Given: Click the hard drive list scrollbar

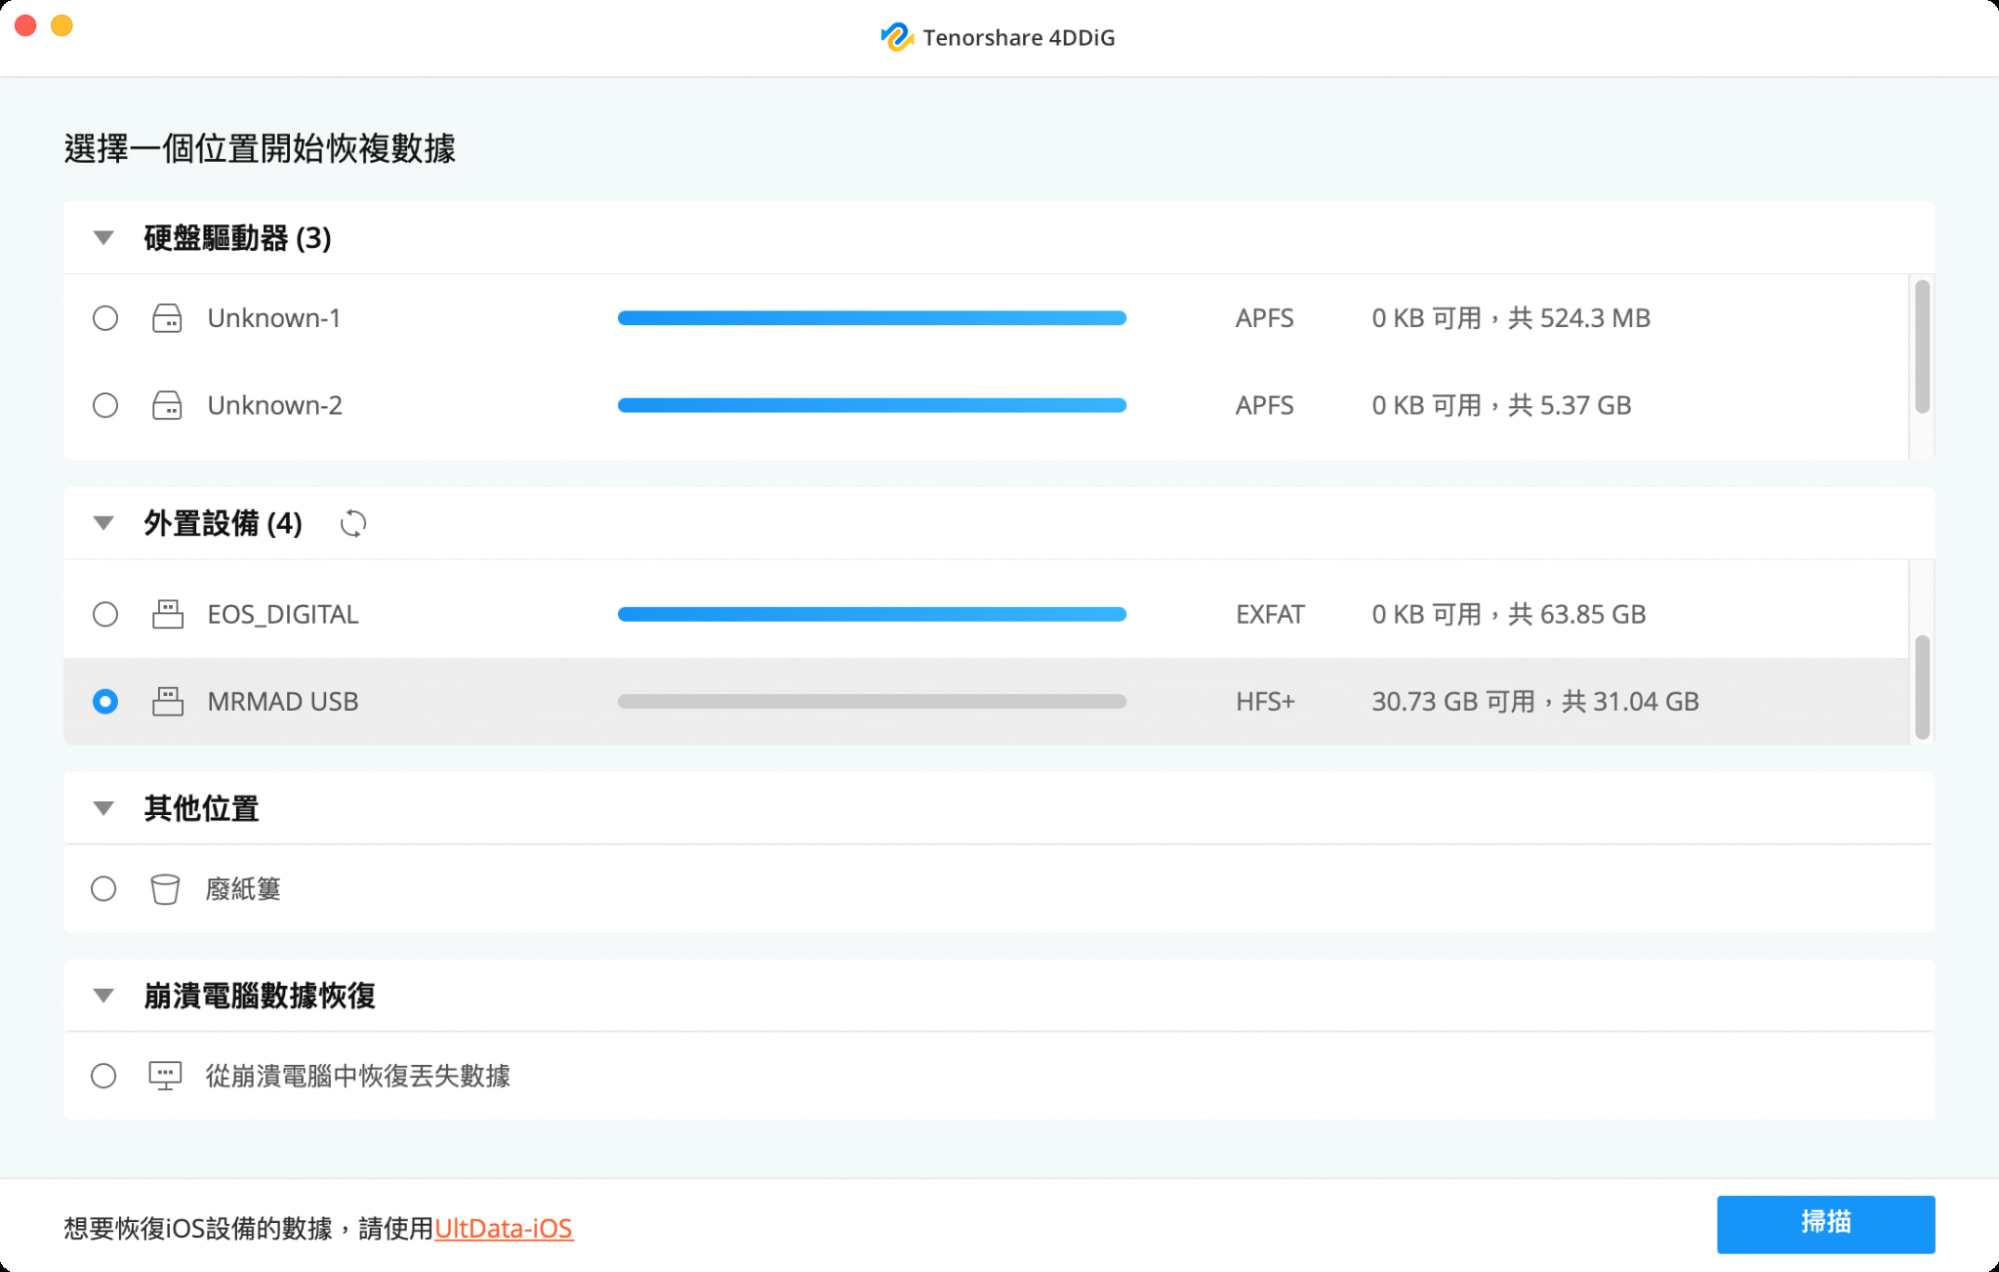Looking at the screenshot, I should 1921,346.
